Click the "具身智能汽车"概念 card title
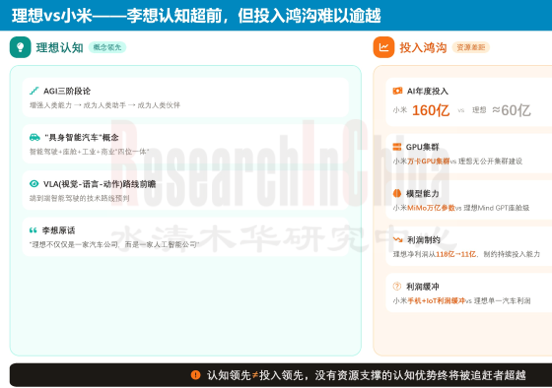The width and height of the screenshot is (552, 388). (x=82, y=137)
